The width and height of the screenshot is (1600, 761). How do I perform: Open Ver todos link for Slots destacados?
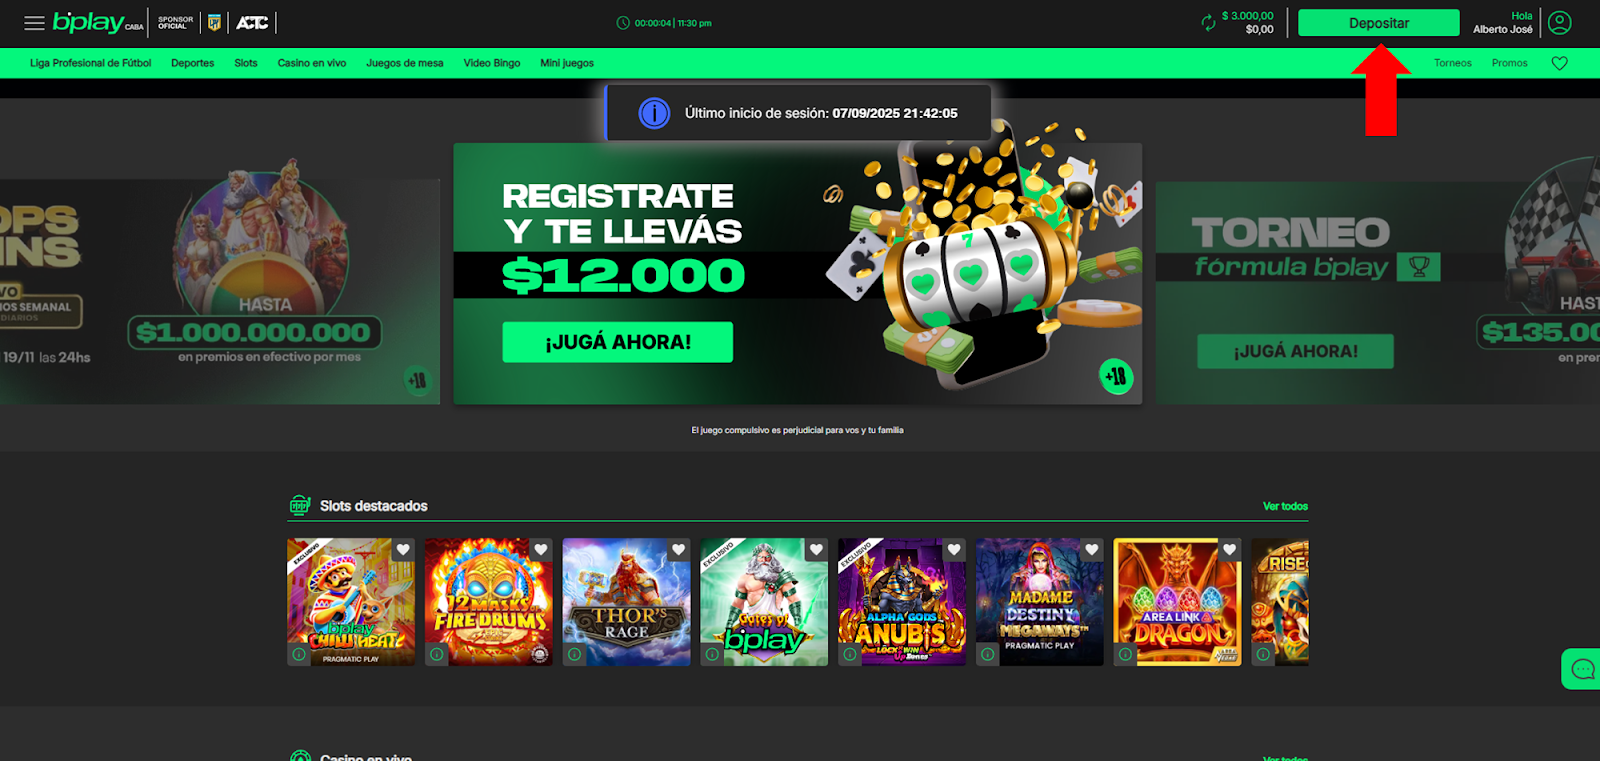[1285, 506]
